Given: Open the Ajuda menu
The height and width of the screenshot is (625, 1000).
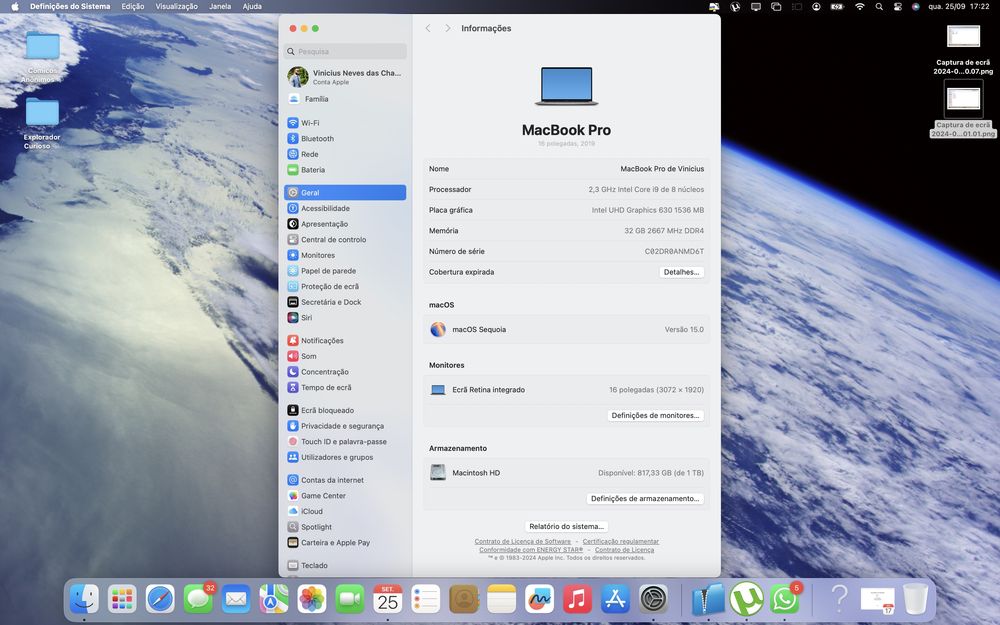Looking at the screenshot, I should coord(252,6).
